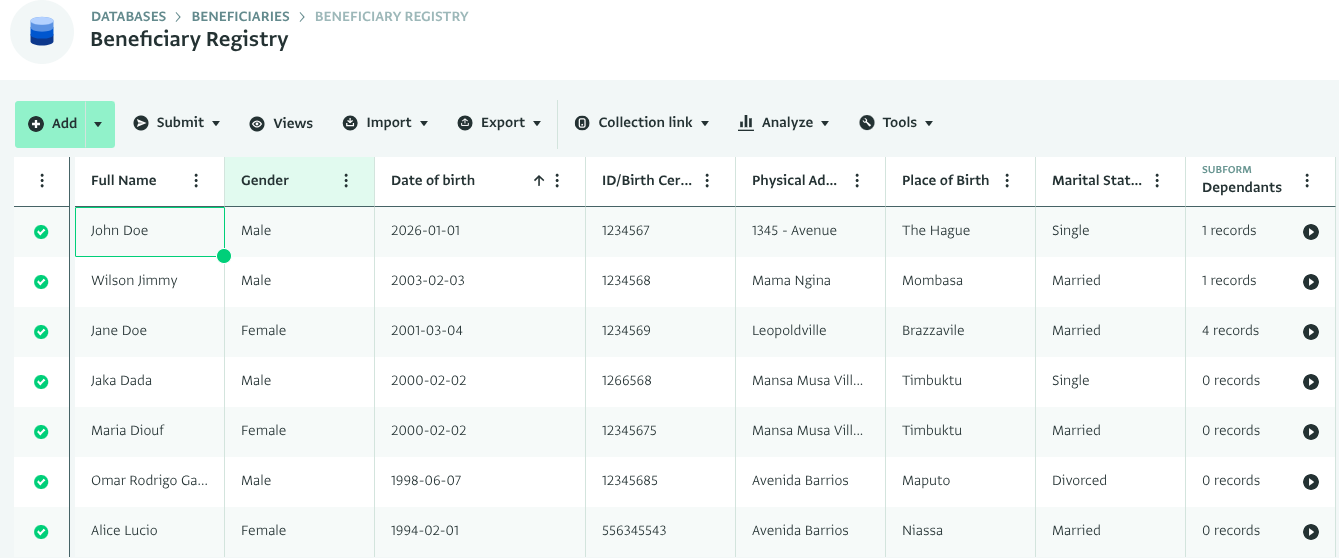Open the Analyze menu
This screenshot has width=1339, height=558.
(784, 123)
